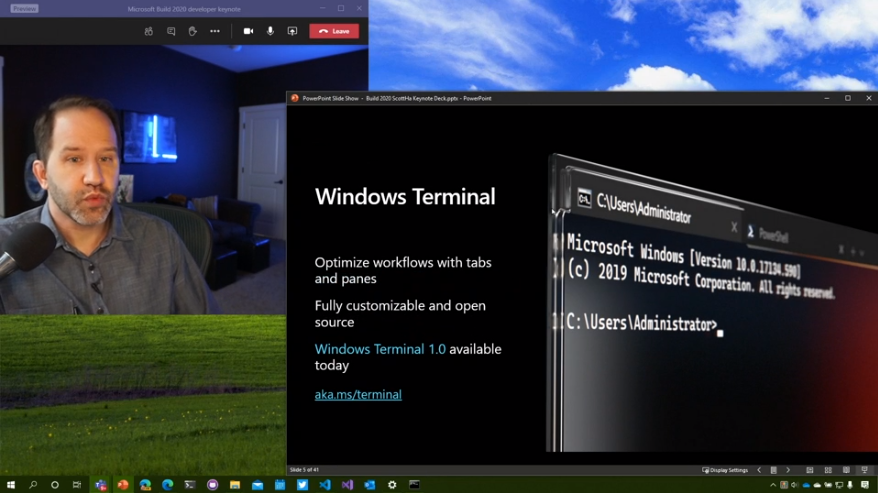Image resolution: width=878 pixels, height=493 pixels.
Task: Open Task View on the taskbar
Action: pyautogui.click(x=77, y=485)
